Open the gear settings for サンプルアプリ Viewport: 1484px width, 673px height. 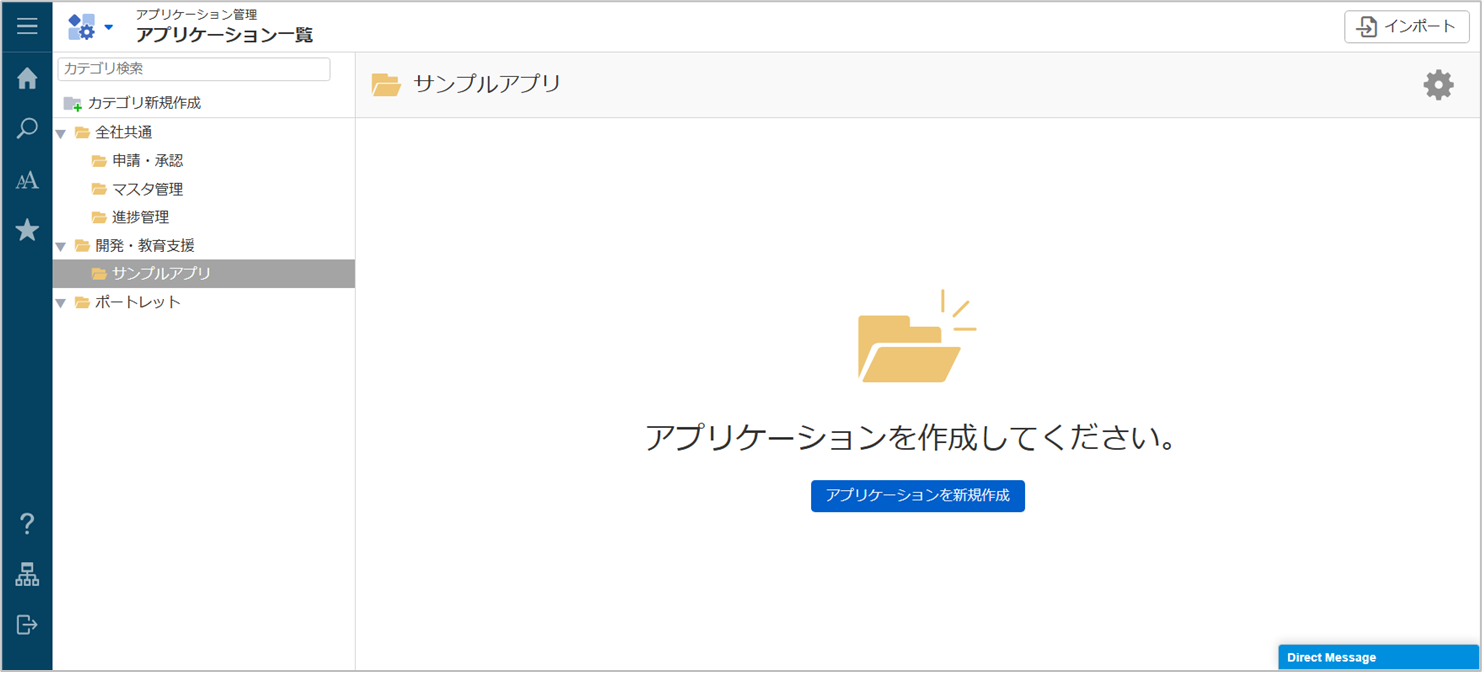(1438, 85)
